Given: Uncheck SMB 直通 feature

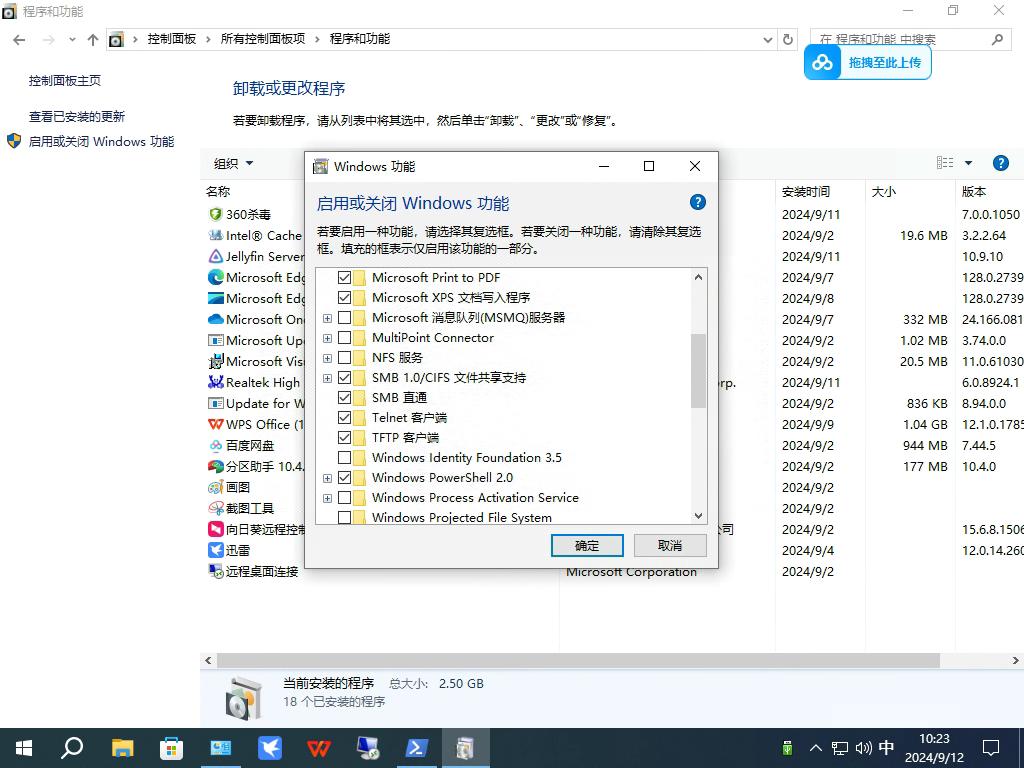Looking at the screenshot, I should point(344,398).
